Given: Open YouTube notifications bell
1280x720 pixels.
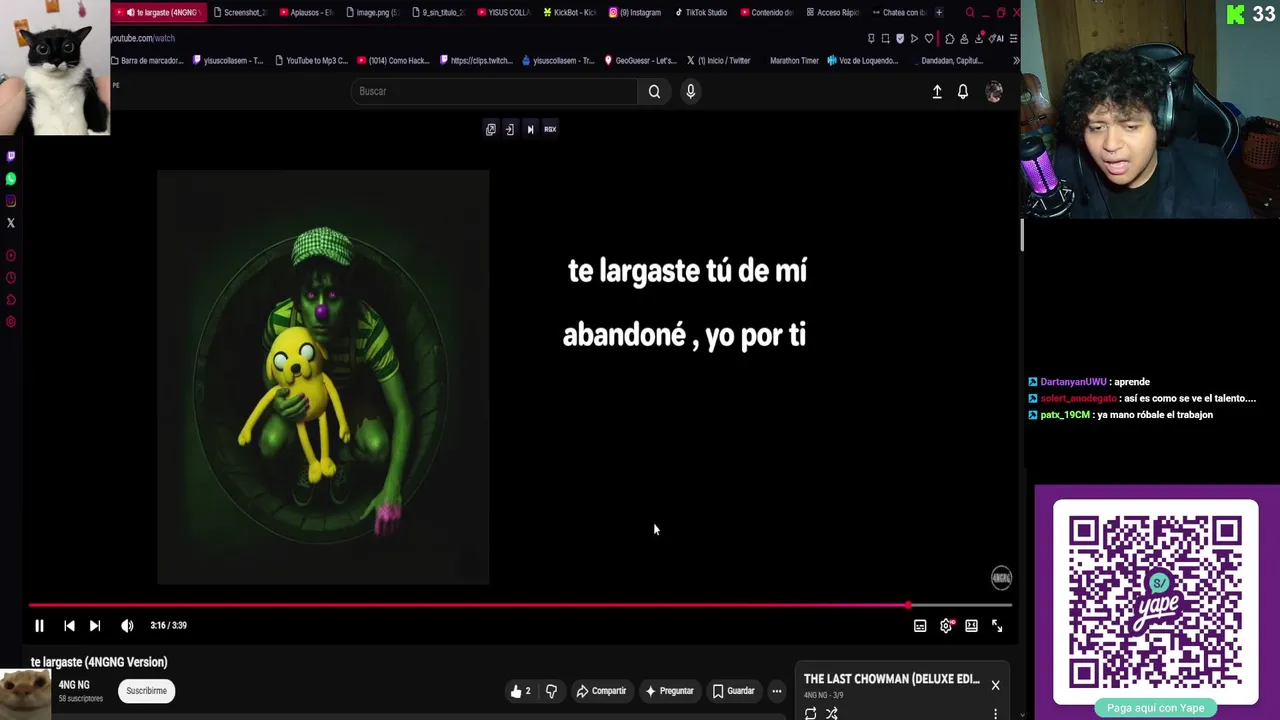Looking at the screenshot, I should pyautogui.click(x=963, y=91).
